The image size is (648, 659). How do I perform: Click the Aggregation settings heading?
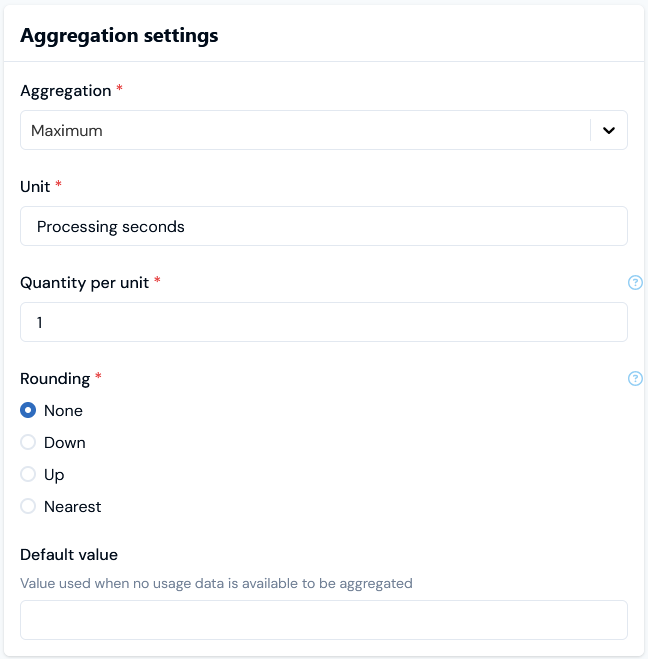point(119,36)
